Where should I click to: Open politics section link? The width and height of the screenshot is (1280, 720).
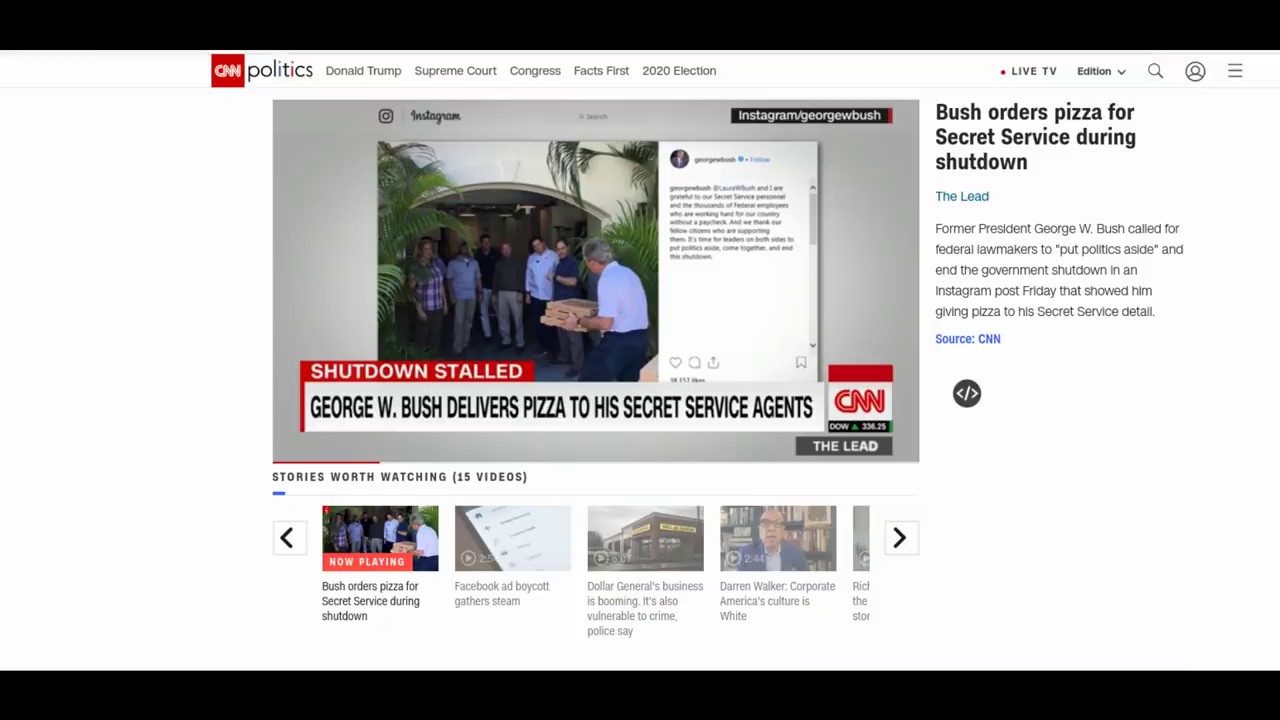point(280,70)
